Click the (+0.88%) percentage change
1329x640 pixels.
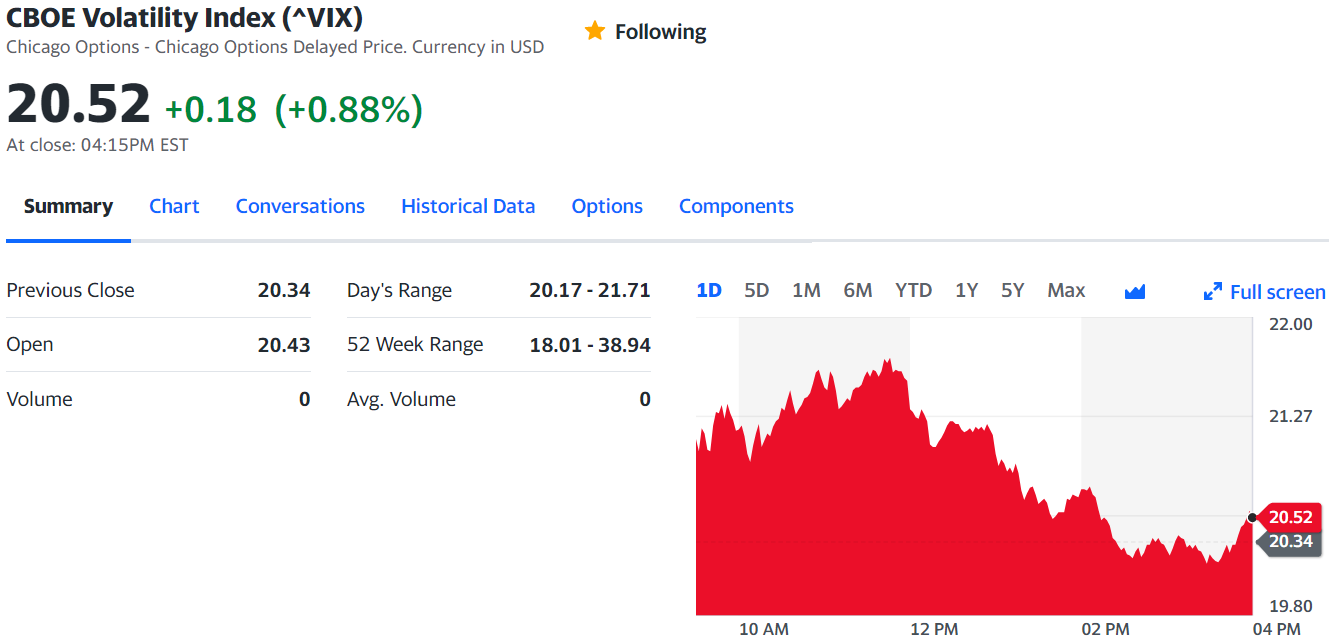click(349, 109)
